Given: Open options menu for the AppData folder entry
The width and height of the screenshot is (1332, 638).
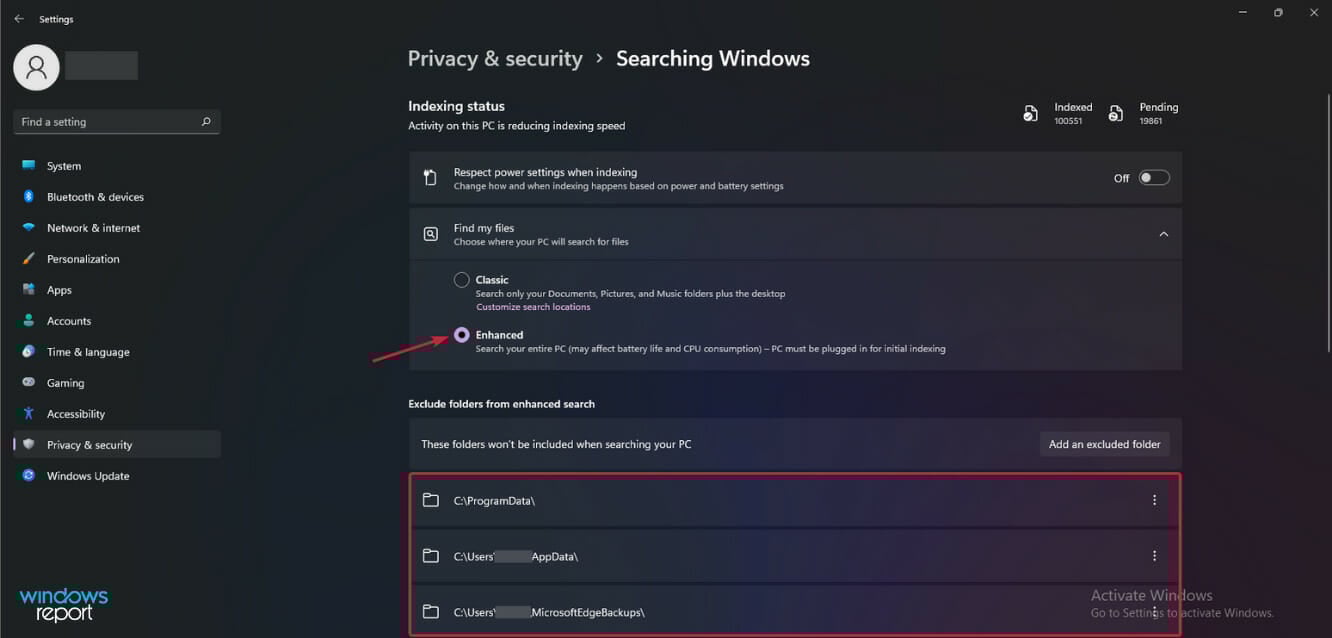Looking at the screenshot, I should [x=1154, y=555].
